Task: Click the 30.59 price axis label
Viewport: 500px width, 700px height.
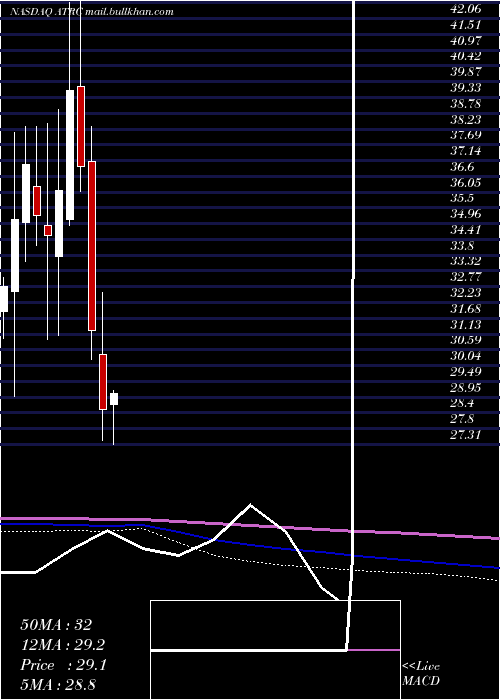Action: tap(466, 340)
